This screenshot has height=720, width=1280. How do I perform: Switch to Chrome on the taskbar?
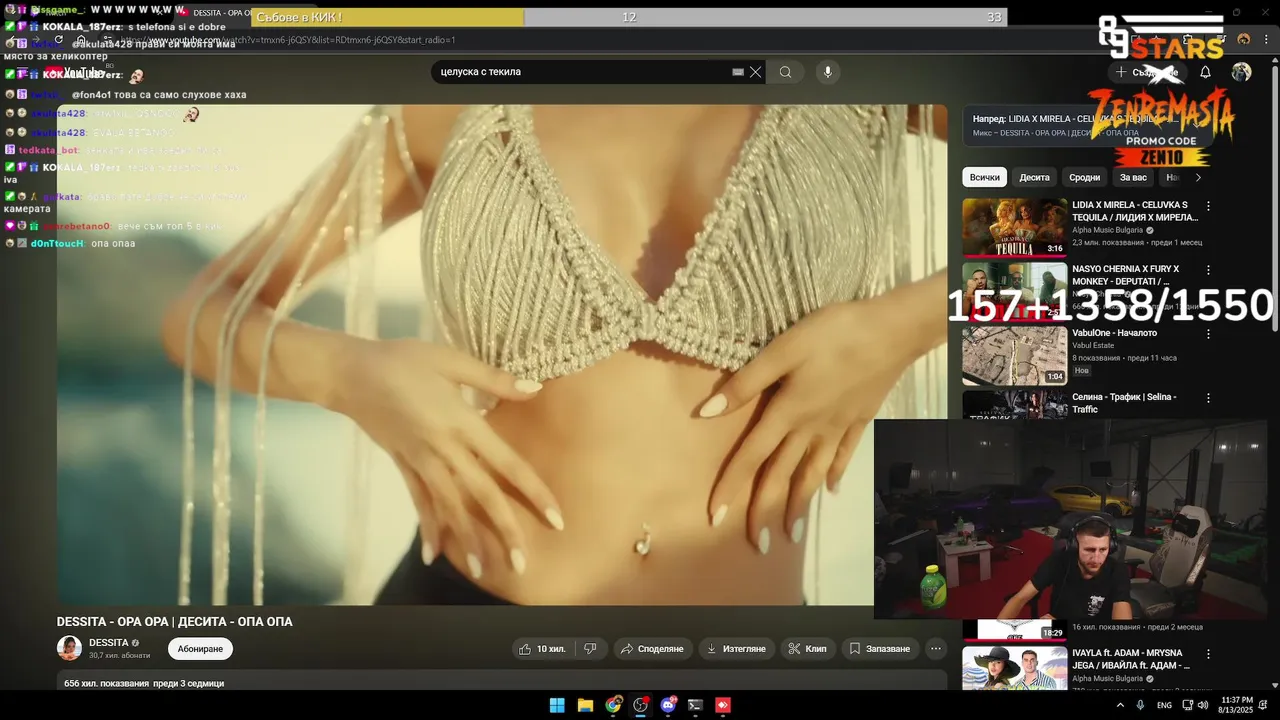(x=613, y=705)
